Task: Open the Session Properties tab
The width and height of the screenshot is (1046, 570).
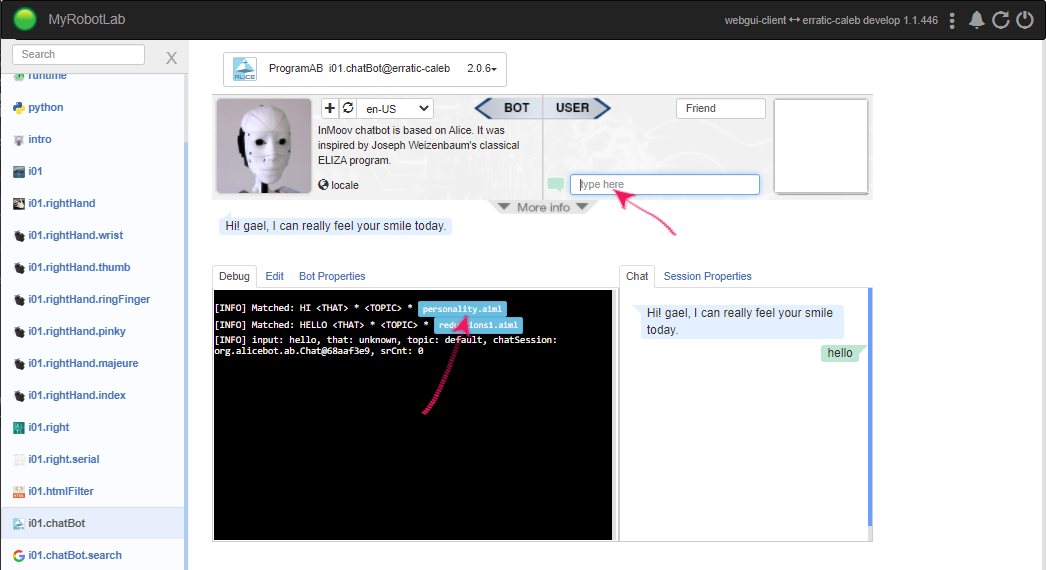Action: click(707, 276)
